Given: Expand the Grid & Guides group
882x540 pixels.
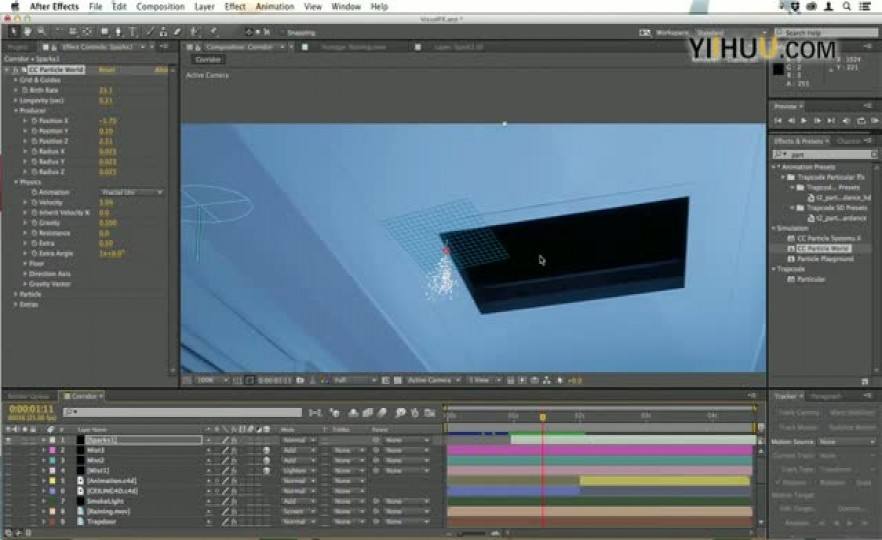Looking at the screenshot, I should [16, 80].
